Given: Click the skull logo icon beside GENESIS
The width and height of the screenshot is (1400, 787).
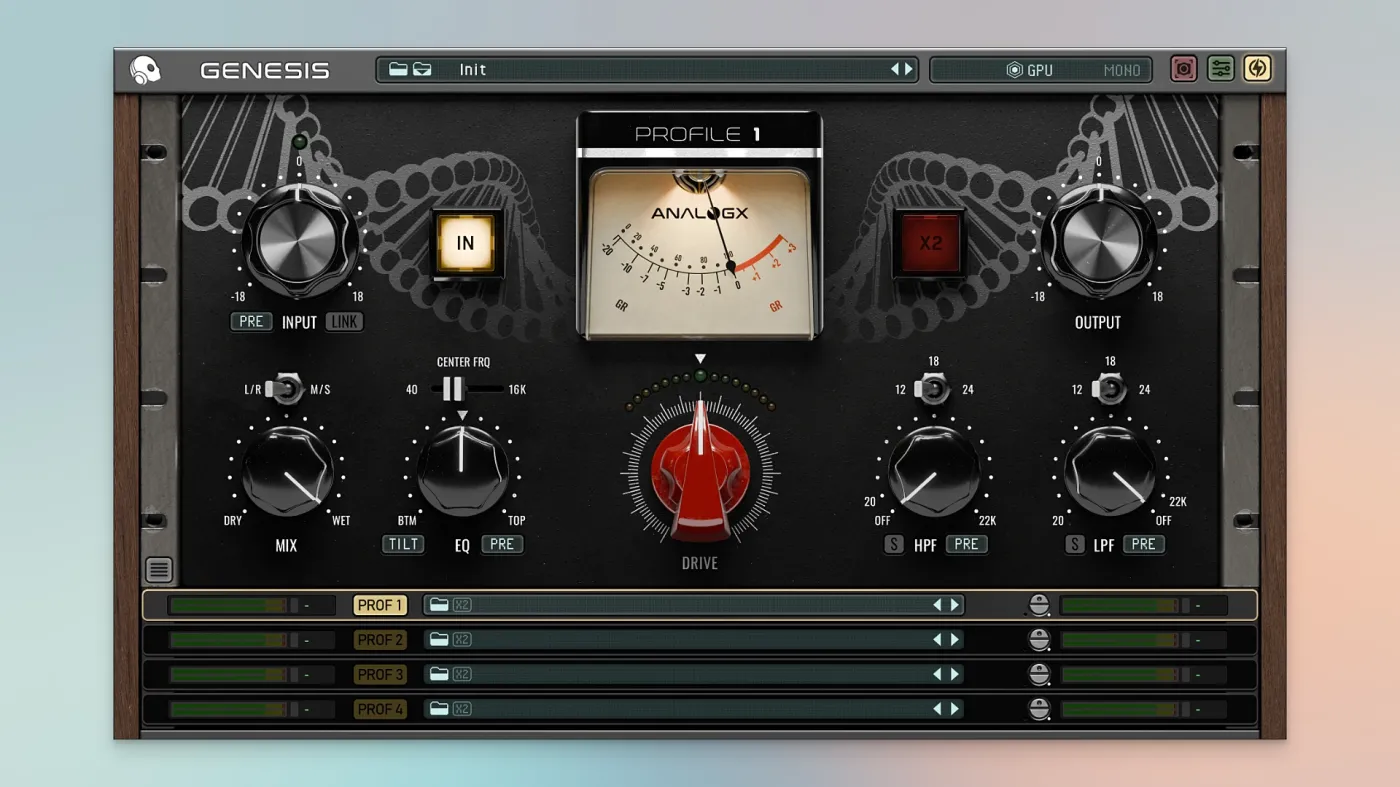Looking at the screenshot, I should coord(145,69).
